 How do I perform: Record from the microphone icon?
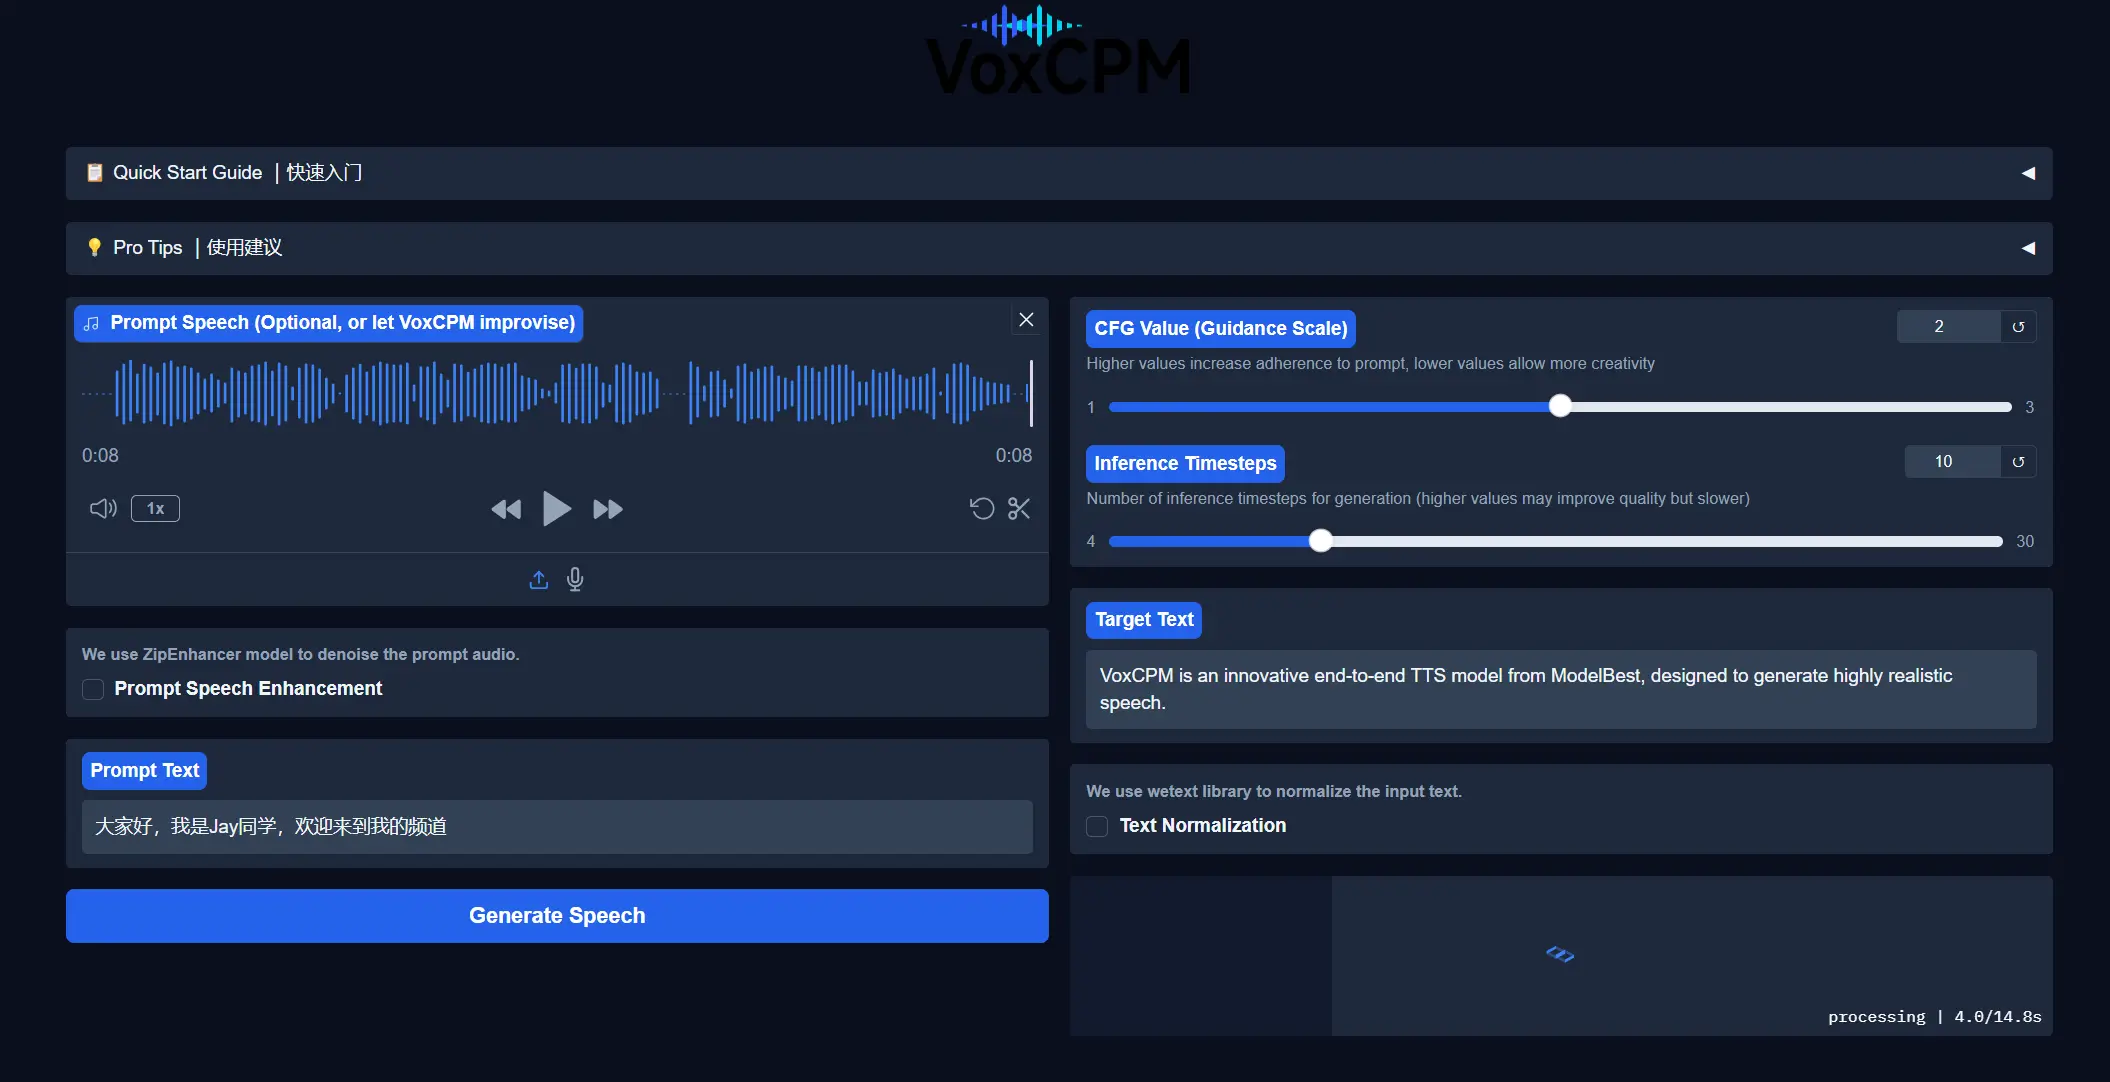[575, 579]
